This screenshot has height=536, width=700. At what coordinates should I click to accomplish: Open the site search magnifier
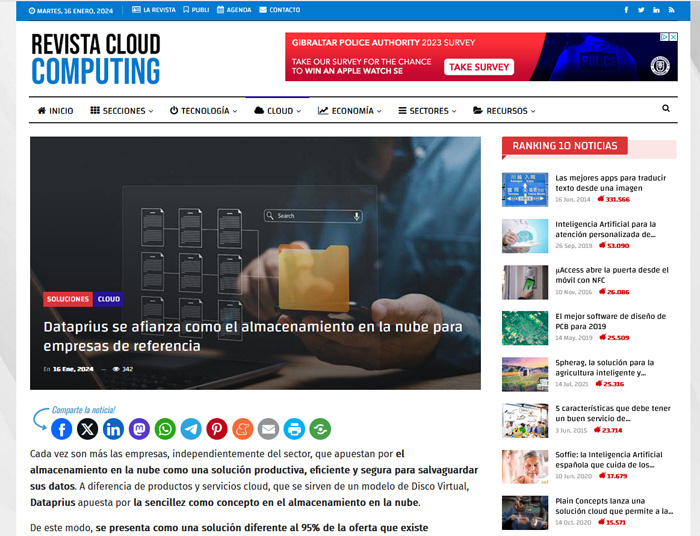click(x=666, y=108)
